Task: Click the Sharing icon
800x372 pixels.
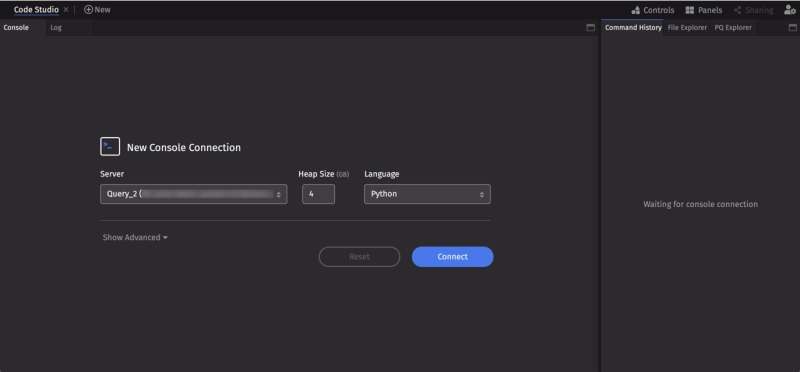Action: (x=737, y=10)
